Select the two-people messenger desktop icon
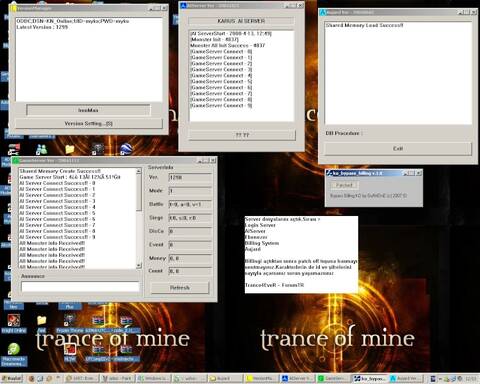The height and width of the screenshot is (384, 480). point(42,150)
